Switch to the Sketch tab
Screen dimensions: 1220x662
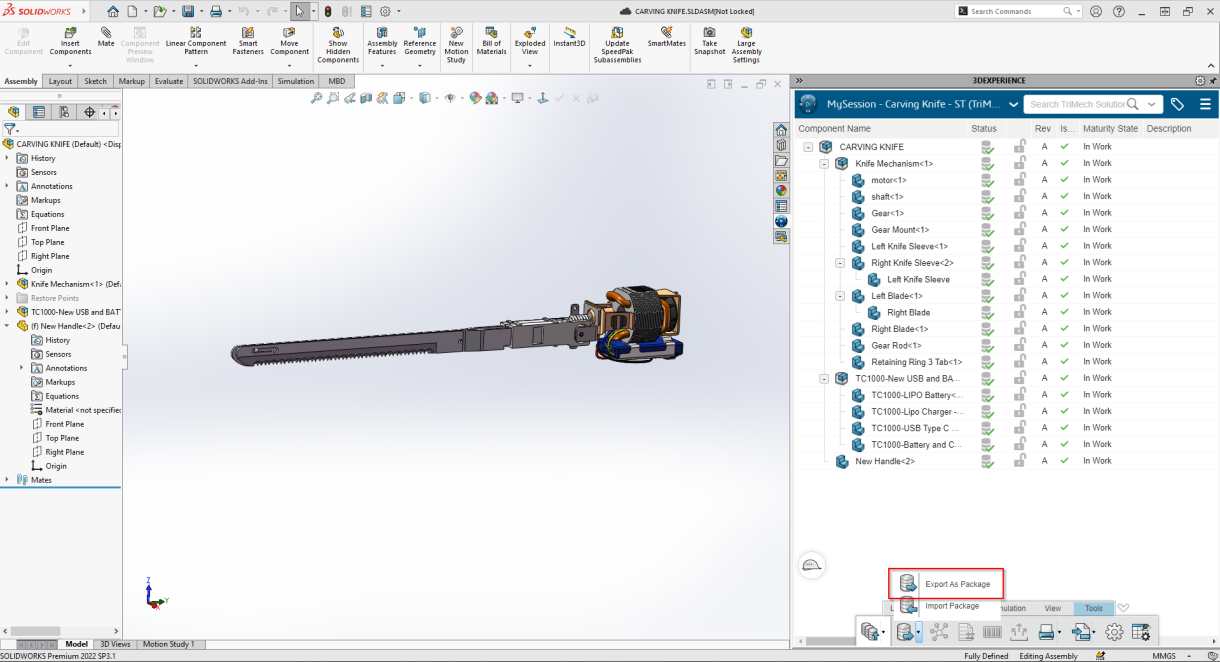tap(95, 81)
